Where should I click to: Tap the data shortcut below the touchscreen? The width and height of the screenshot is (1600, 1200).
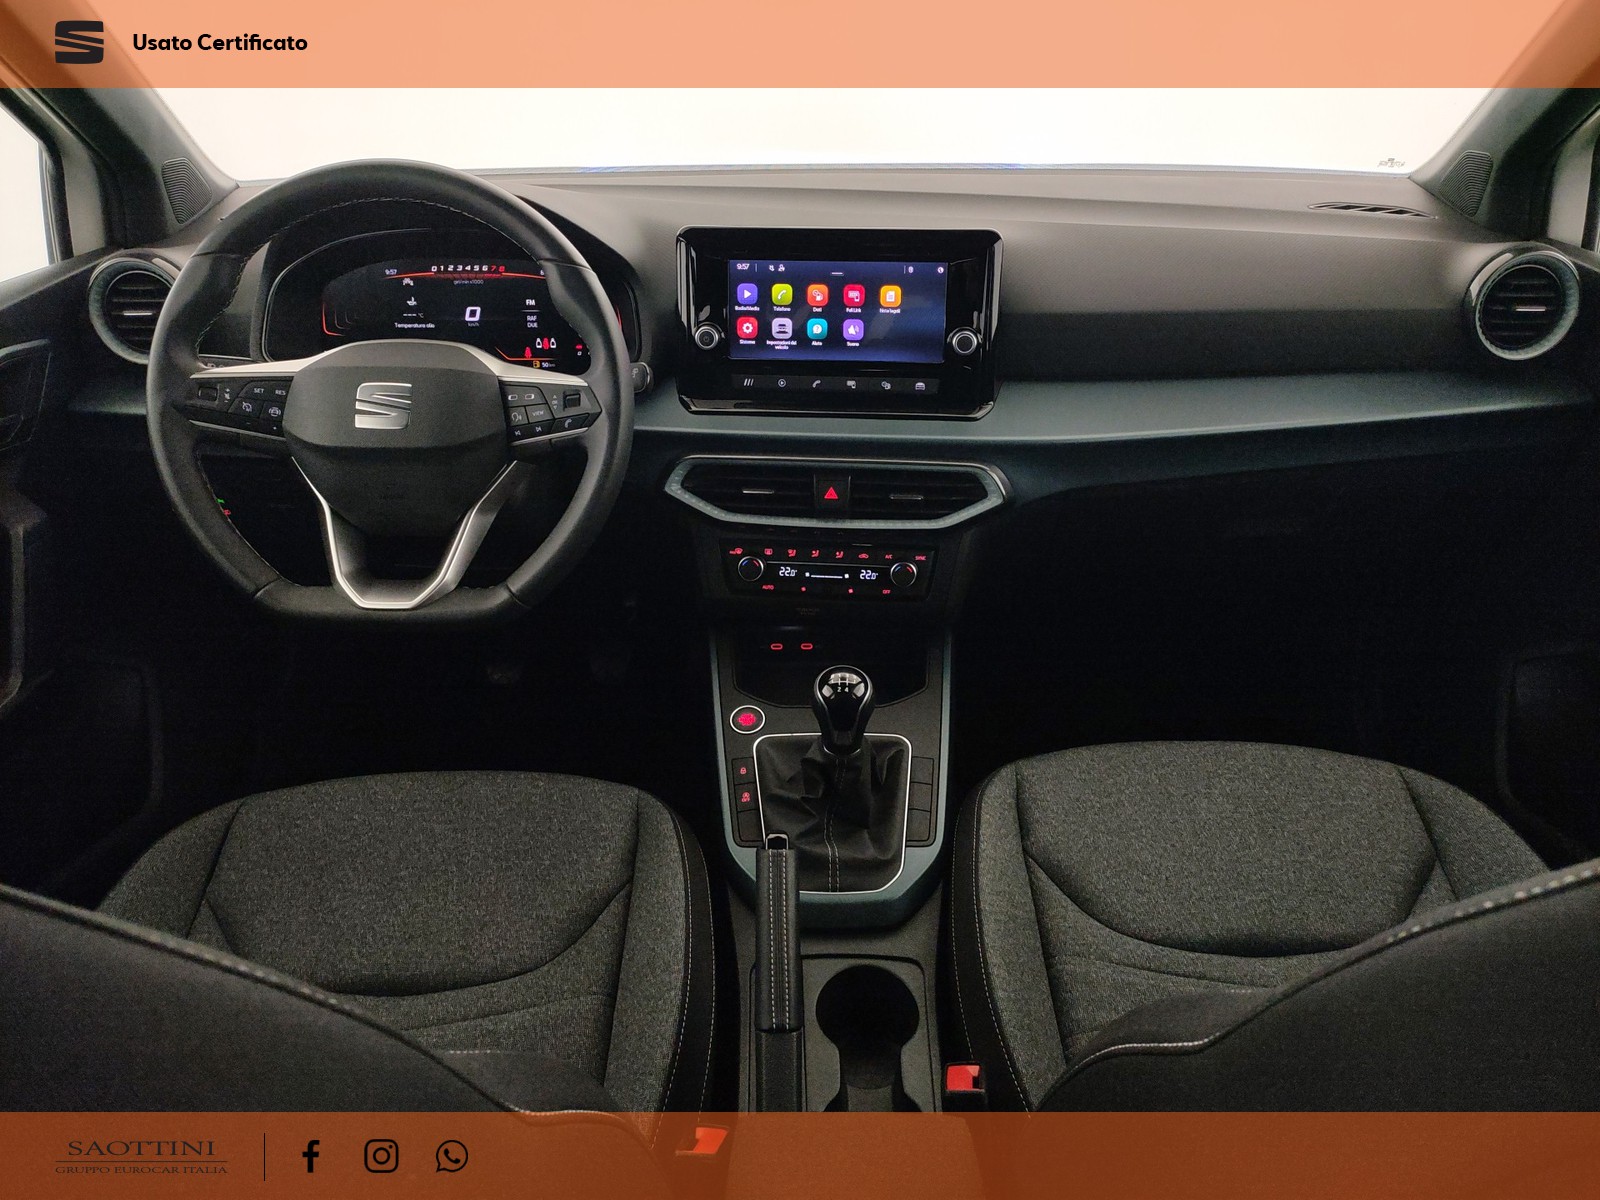[886, 385]
